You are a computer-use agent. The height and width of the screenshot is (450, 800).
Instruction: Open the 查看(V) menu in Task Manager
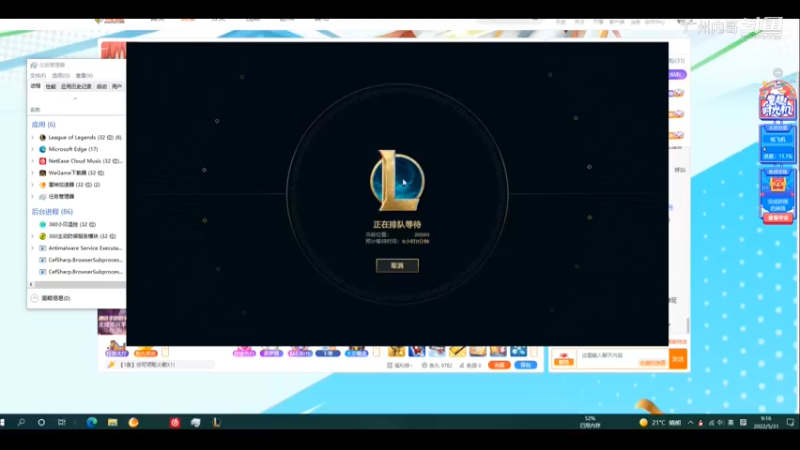pyautogui.click(x=84, y=76)
